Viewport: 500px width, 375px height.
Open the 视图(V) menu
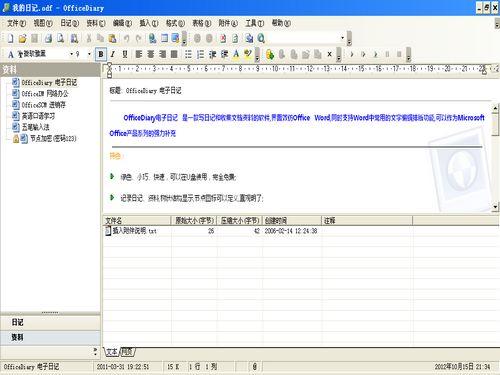43,23
